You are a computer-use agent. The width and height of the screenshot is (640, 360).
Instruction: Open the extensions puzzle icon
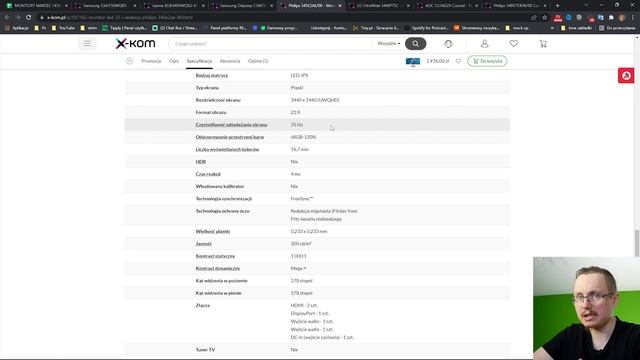pos(611,18)
